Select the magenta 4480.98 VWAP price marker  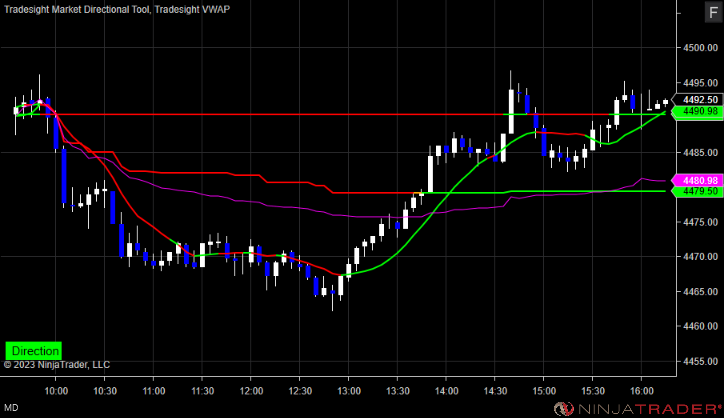pyautogui.click(x=698, y=181)
